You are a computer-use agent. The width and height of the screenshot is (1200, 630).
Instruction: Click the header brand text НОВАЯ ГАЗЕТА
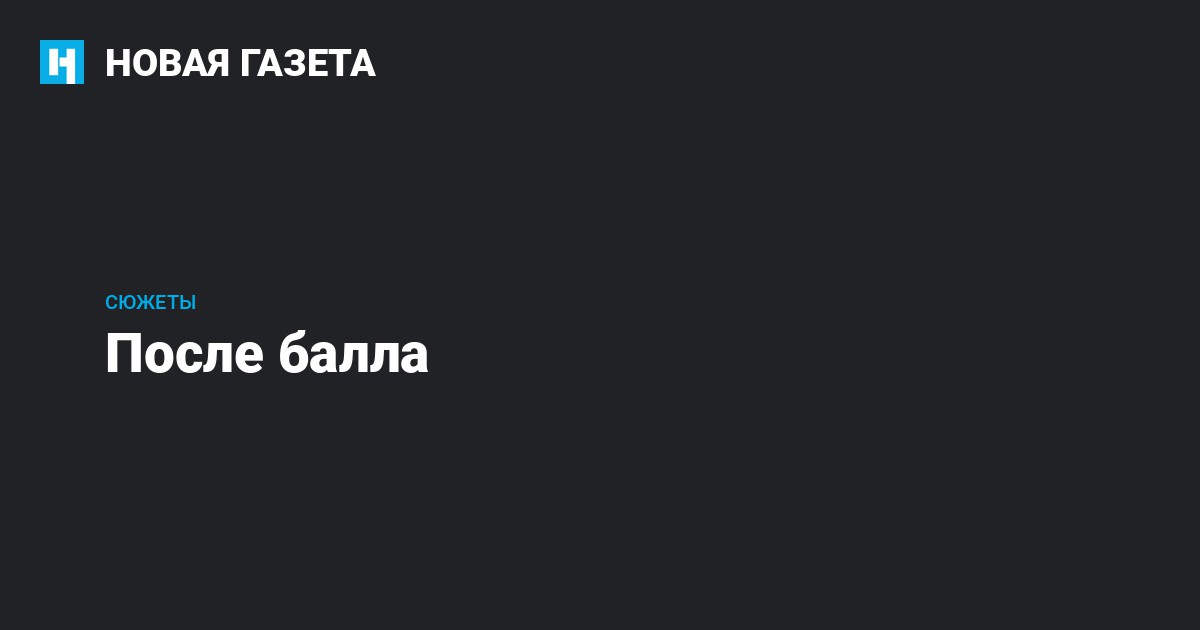point(240,63)
